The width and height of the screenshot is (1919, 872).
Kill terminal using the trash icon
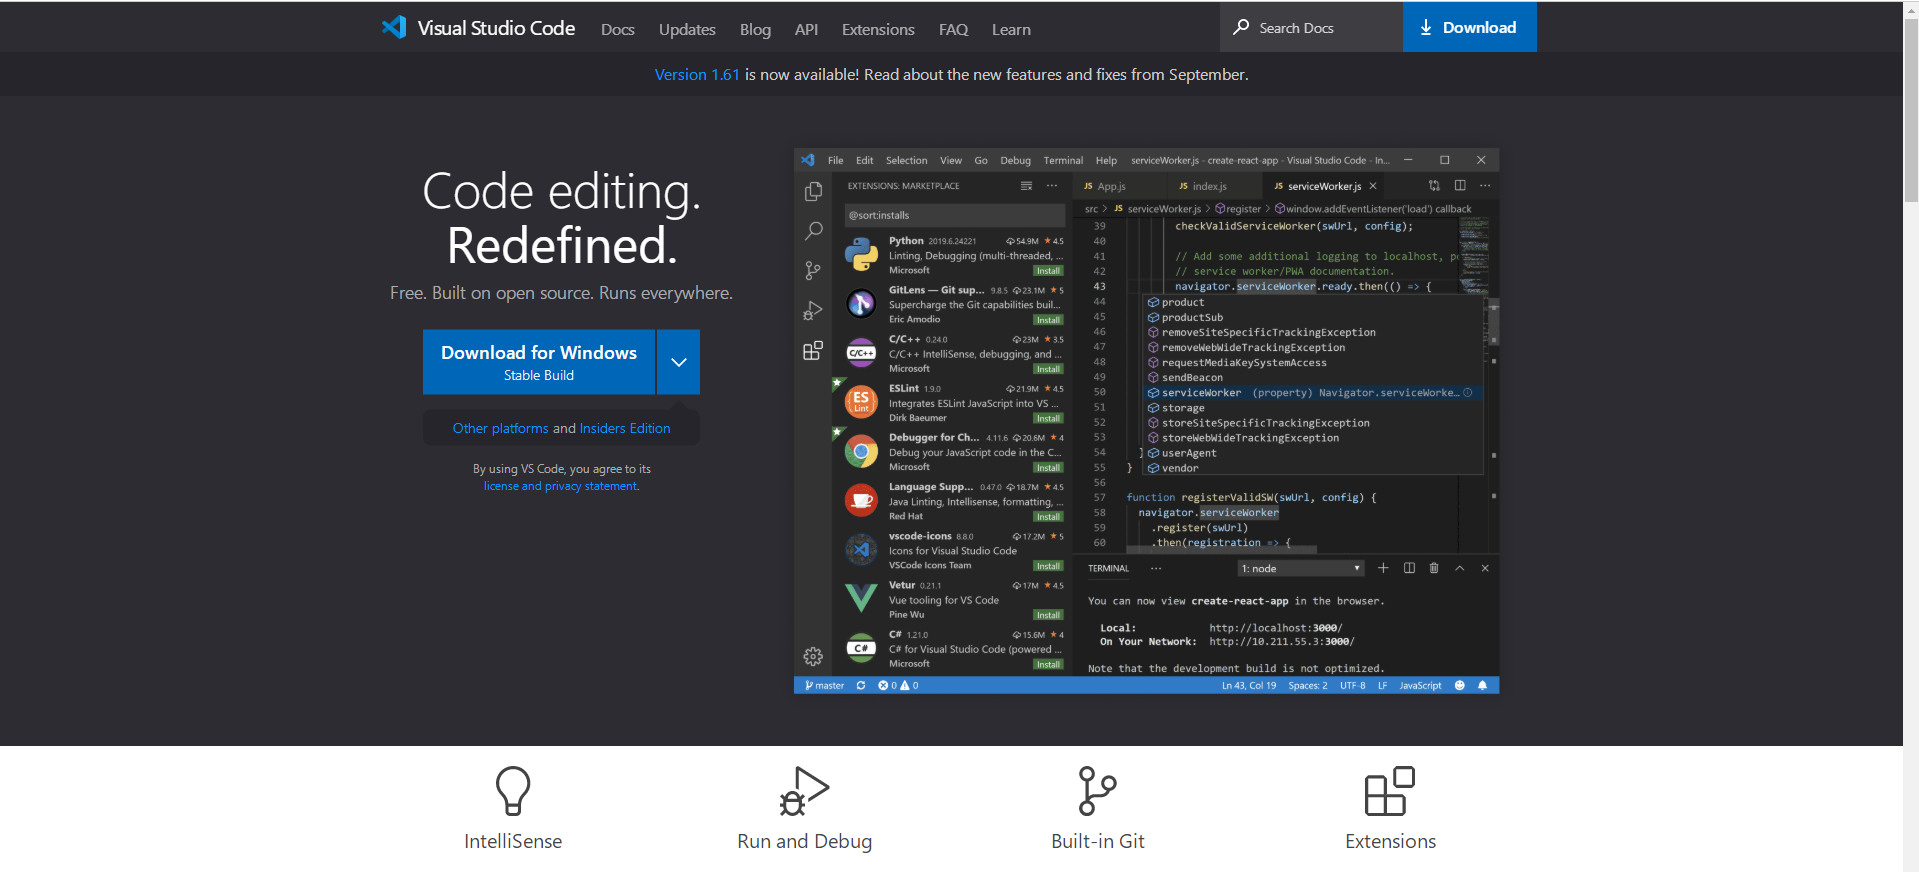1434,568
